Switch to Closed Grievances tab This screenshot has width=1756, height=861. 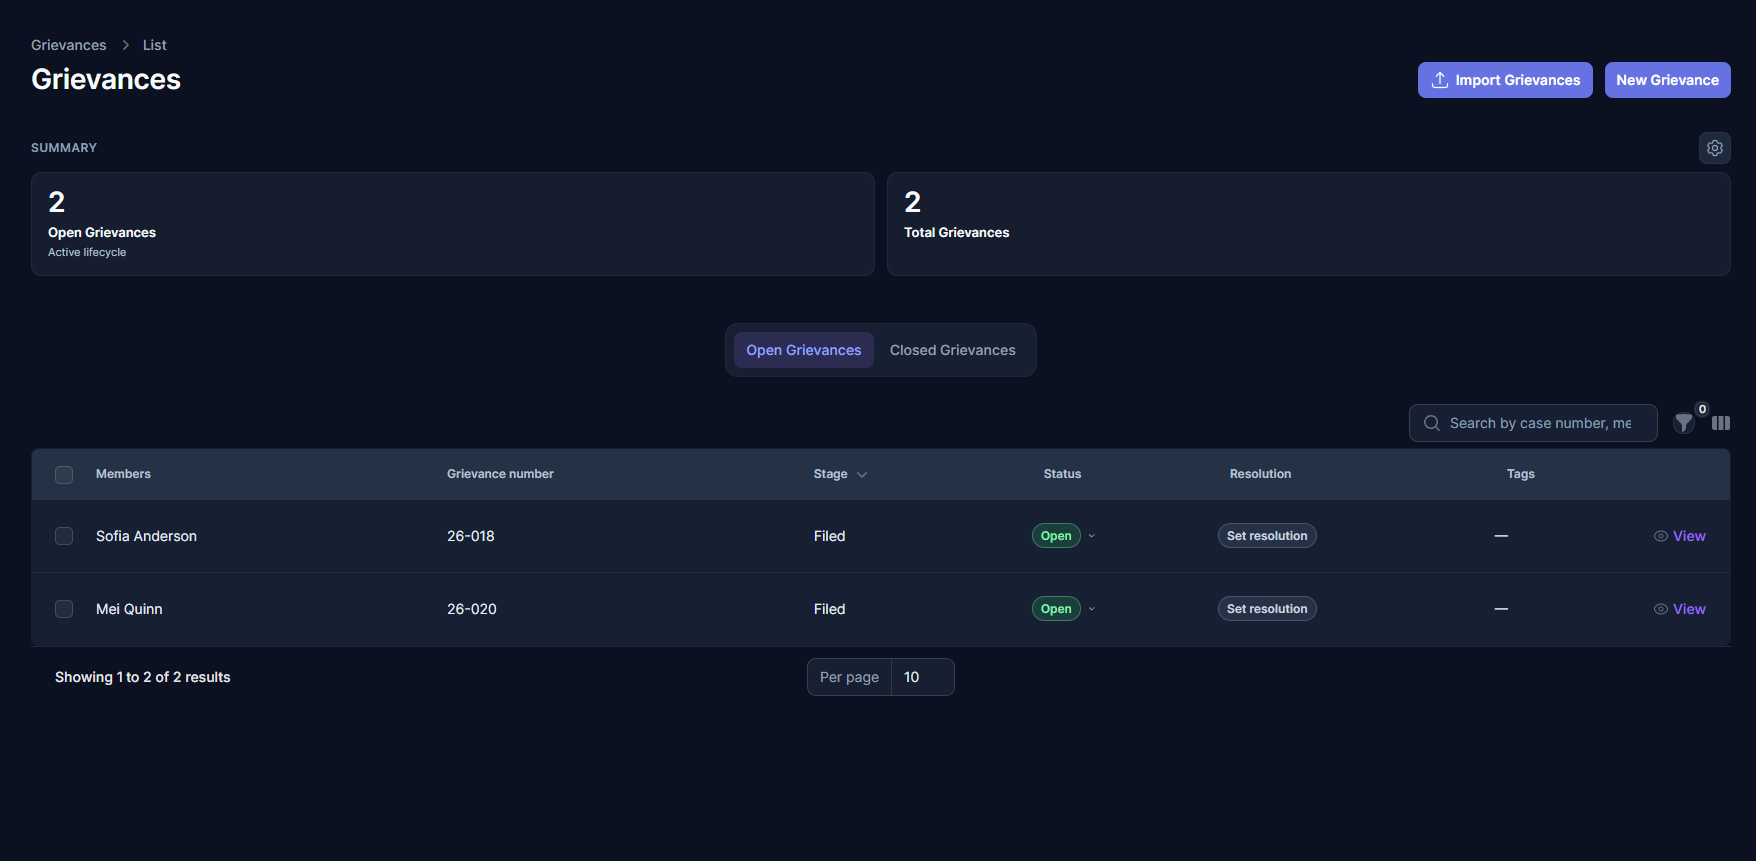click(x=953, y=350)
